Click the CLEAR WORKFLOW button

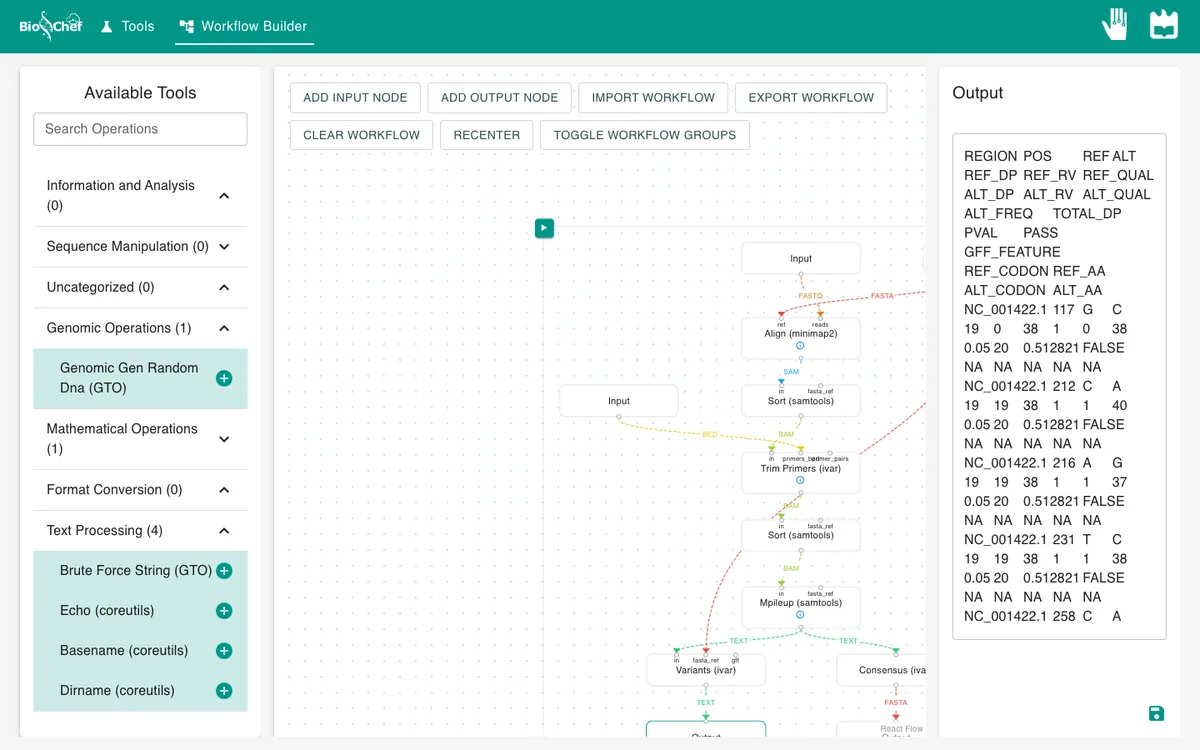(x=362, y=135)
